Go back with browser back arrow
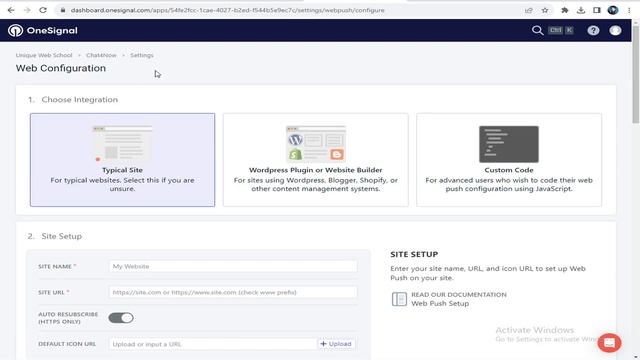The image size is (640, 360). pos(11,10)
